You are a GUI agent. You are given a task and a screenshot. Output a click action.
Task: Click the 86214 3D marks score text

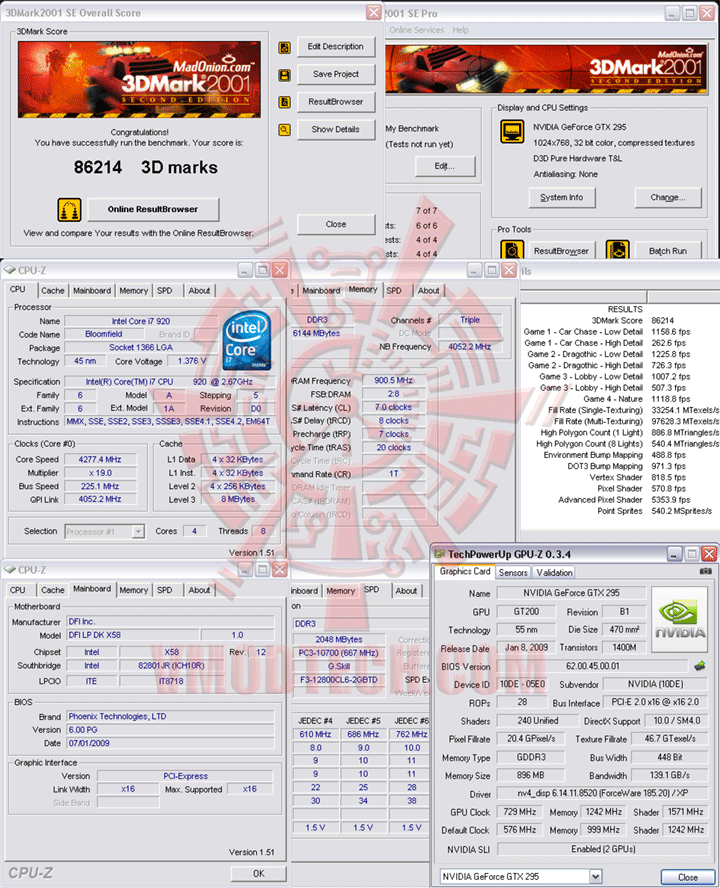tap(146, 168)
